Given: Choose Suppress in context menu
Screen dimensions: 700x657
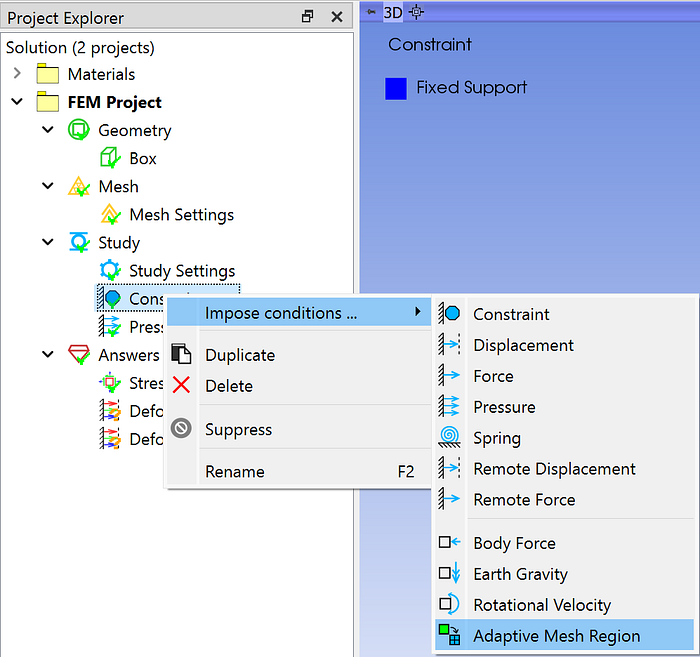Looking at the screenshot, I should [x=298, y=429].
